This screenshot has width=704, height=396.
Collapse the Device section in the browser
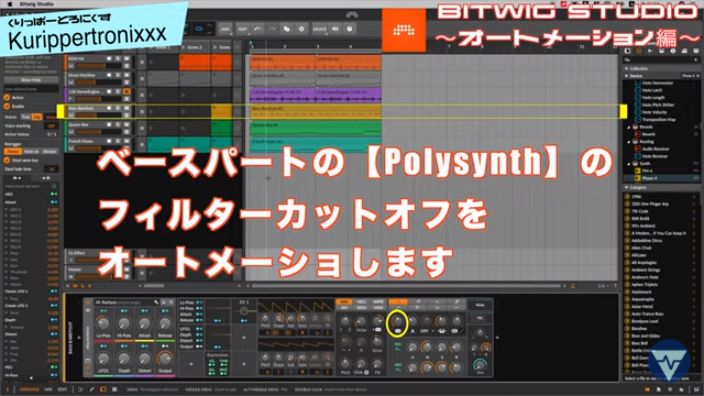pyautogui.click(x=626, y=76)
